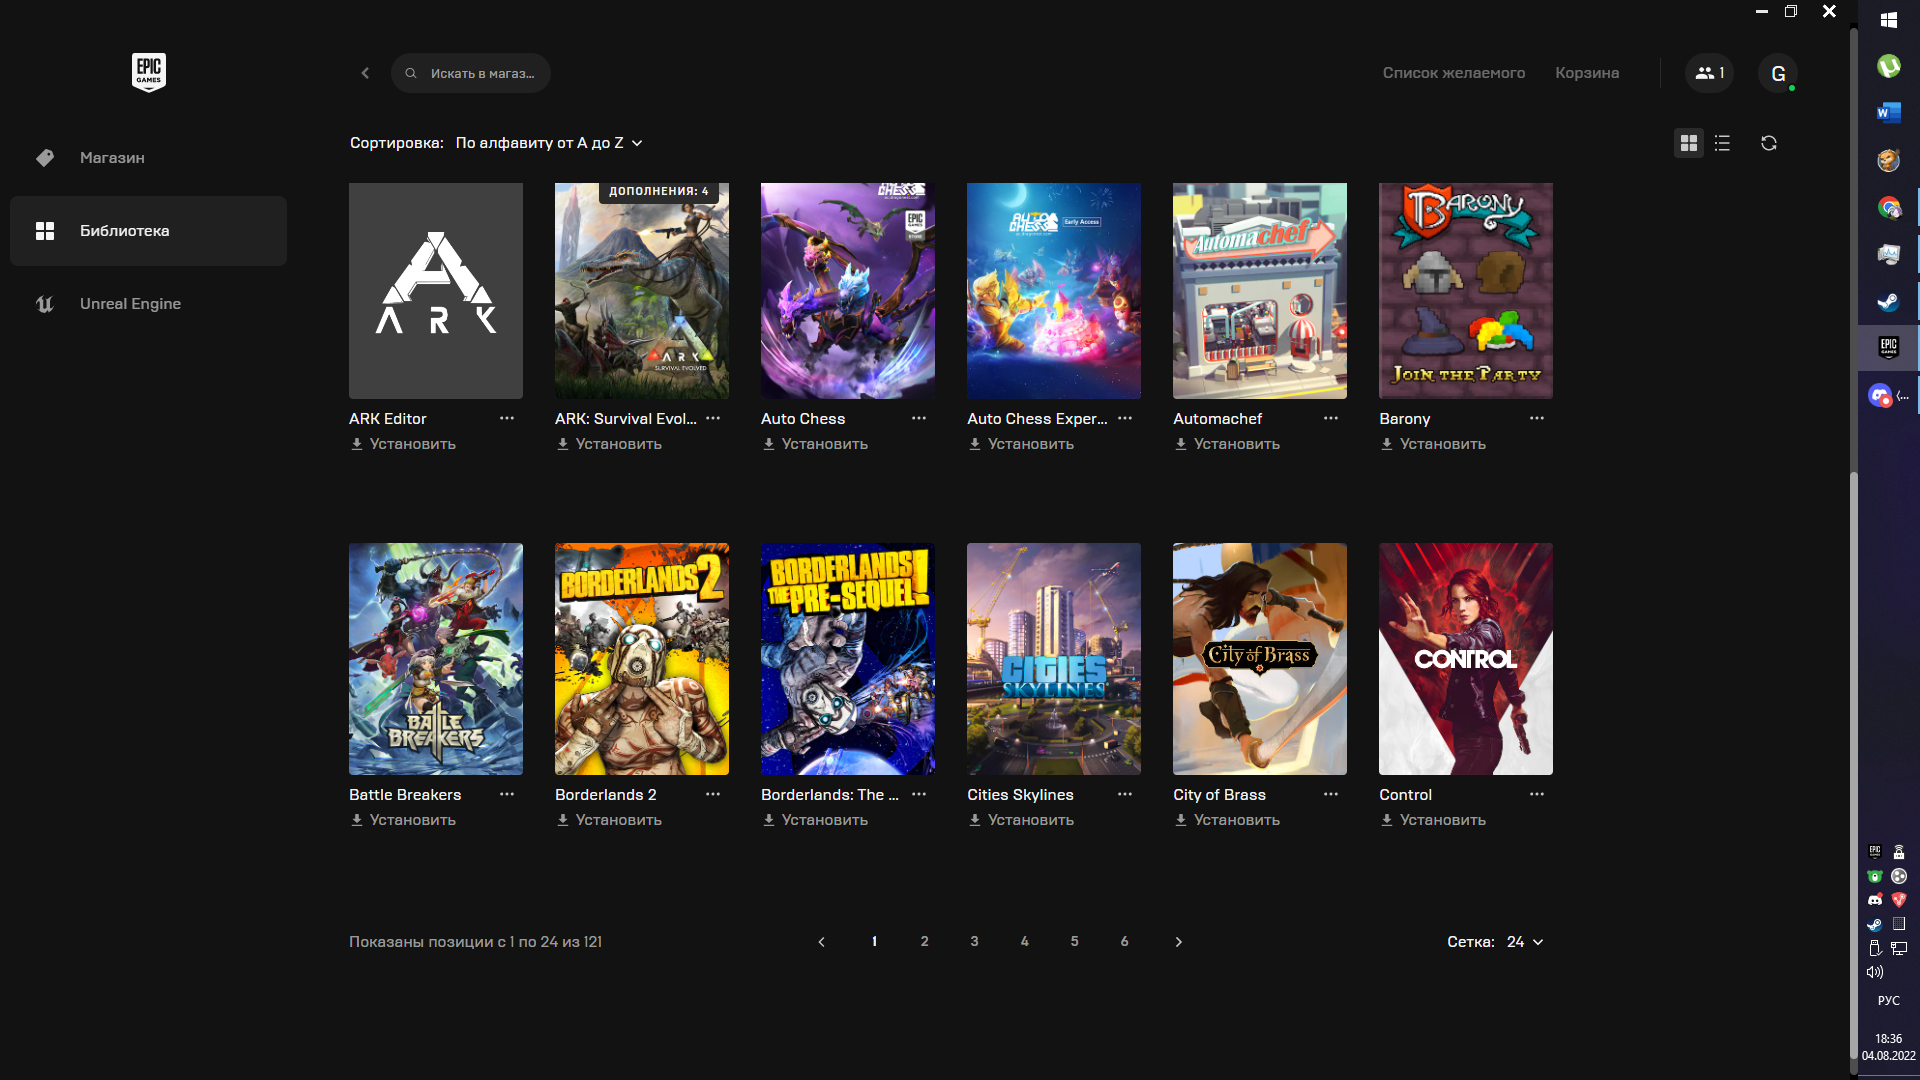Open options menu for Auto Chess
Viewport: 1920px width, 1080px height.
919,418
